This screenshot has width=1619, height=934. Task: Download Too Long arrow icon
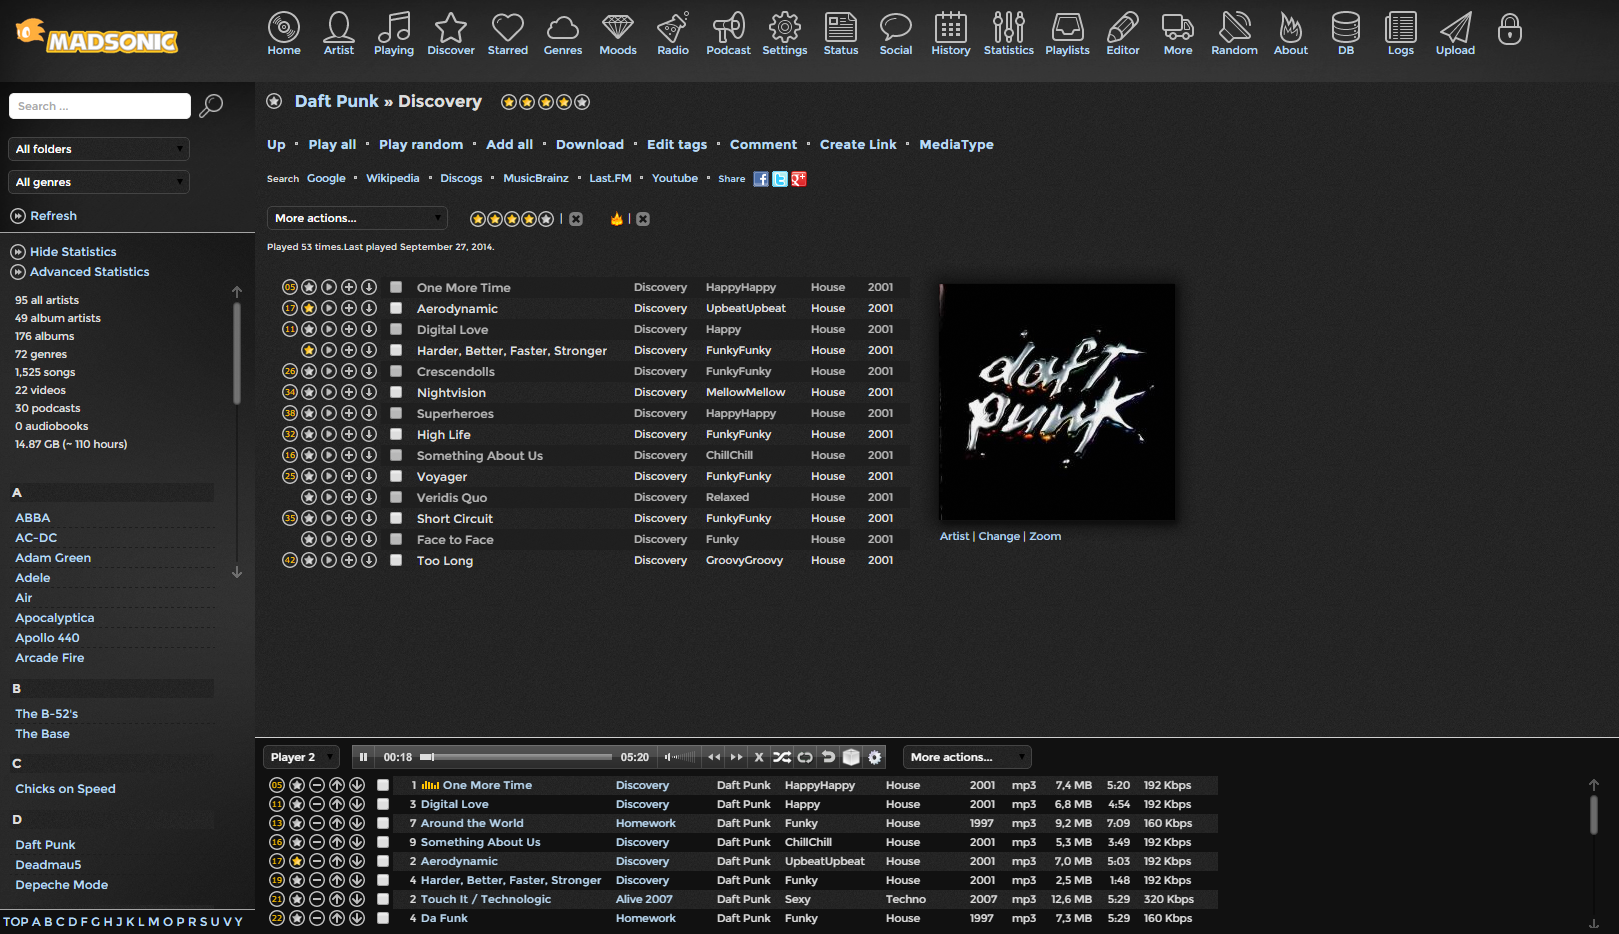point(369,560)
